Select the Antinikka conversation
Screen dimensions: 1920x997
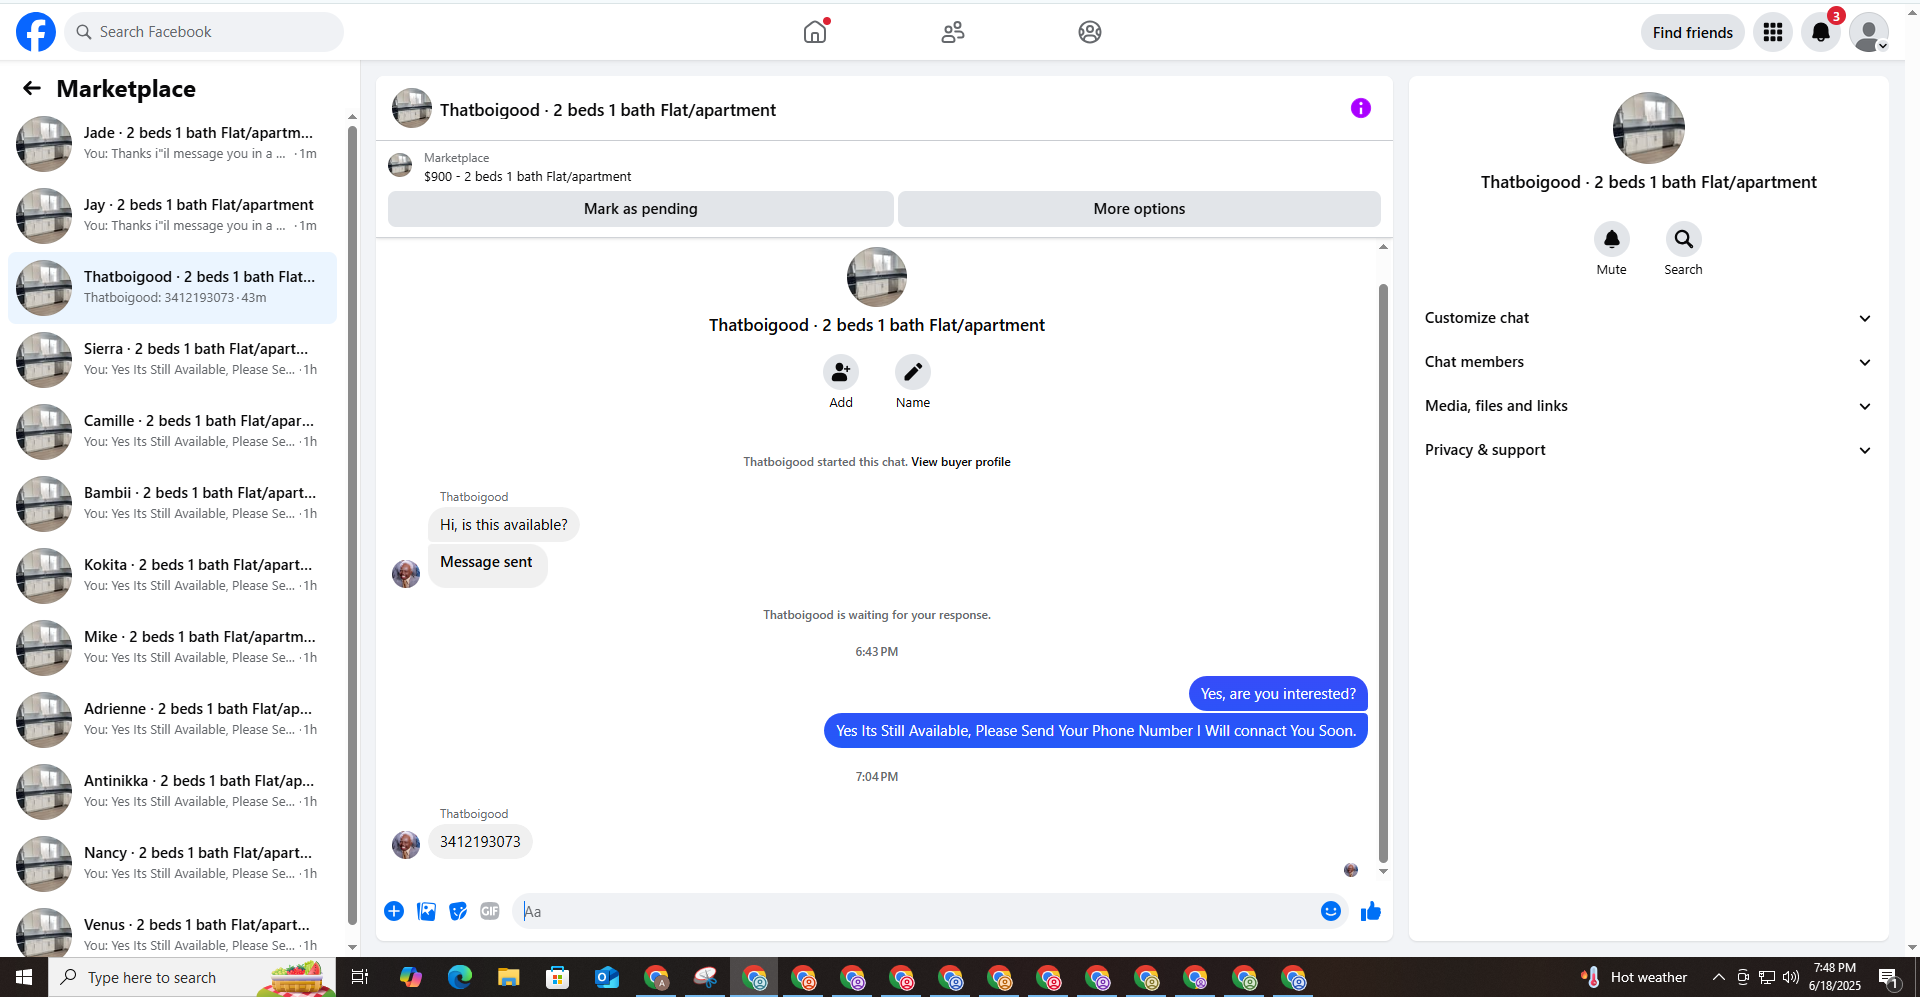pyautogui.click(x=172, y=792)
